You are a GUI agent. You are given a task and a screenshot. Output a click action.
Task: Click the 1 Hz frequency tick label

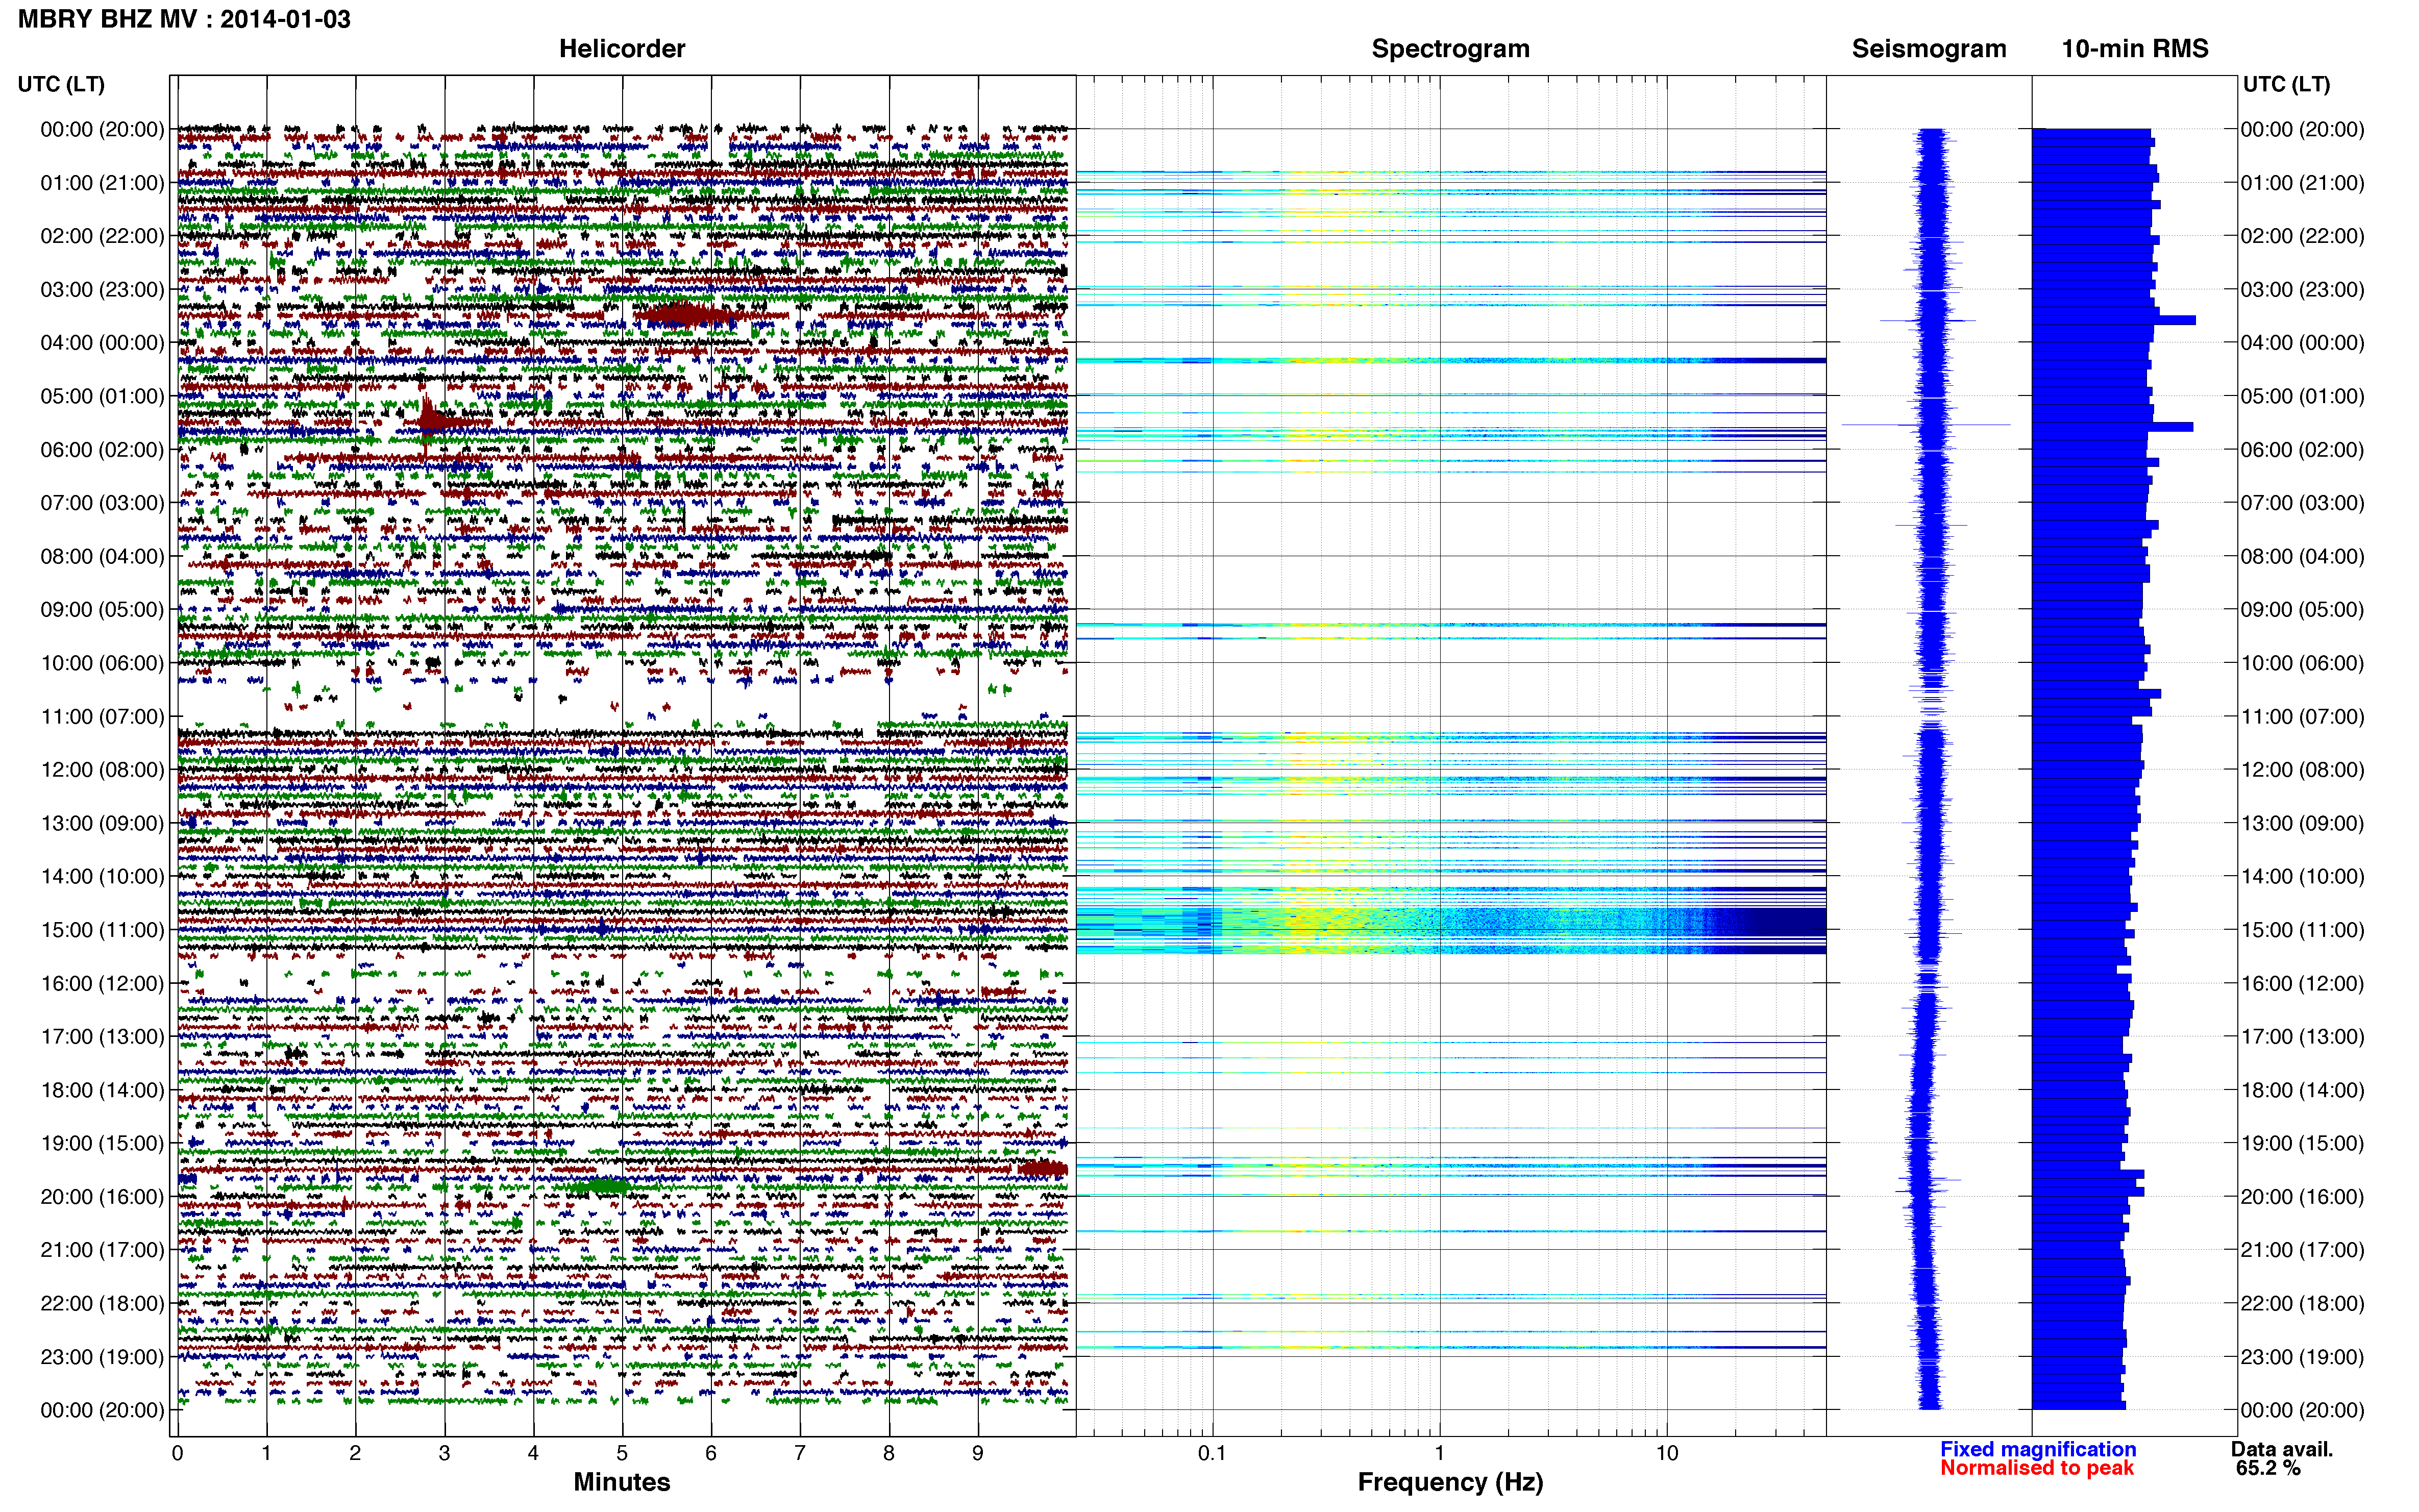point(1439,1453)
